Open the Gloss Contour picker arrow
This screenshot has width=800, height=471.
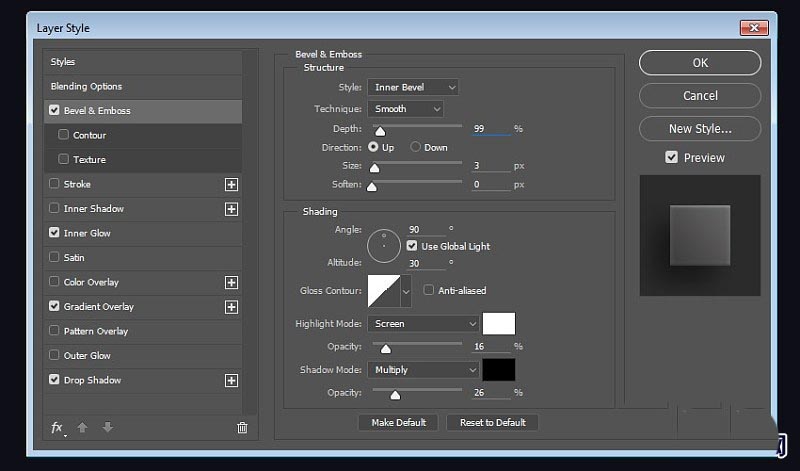click(406, 291)
